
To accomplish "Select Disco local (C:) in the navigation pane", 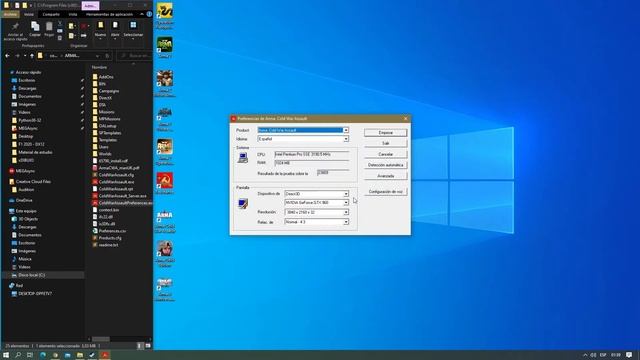I will pos(31,275).
